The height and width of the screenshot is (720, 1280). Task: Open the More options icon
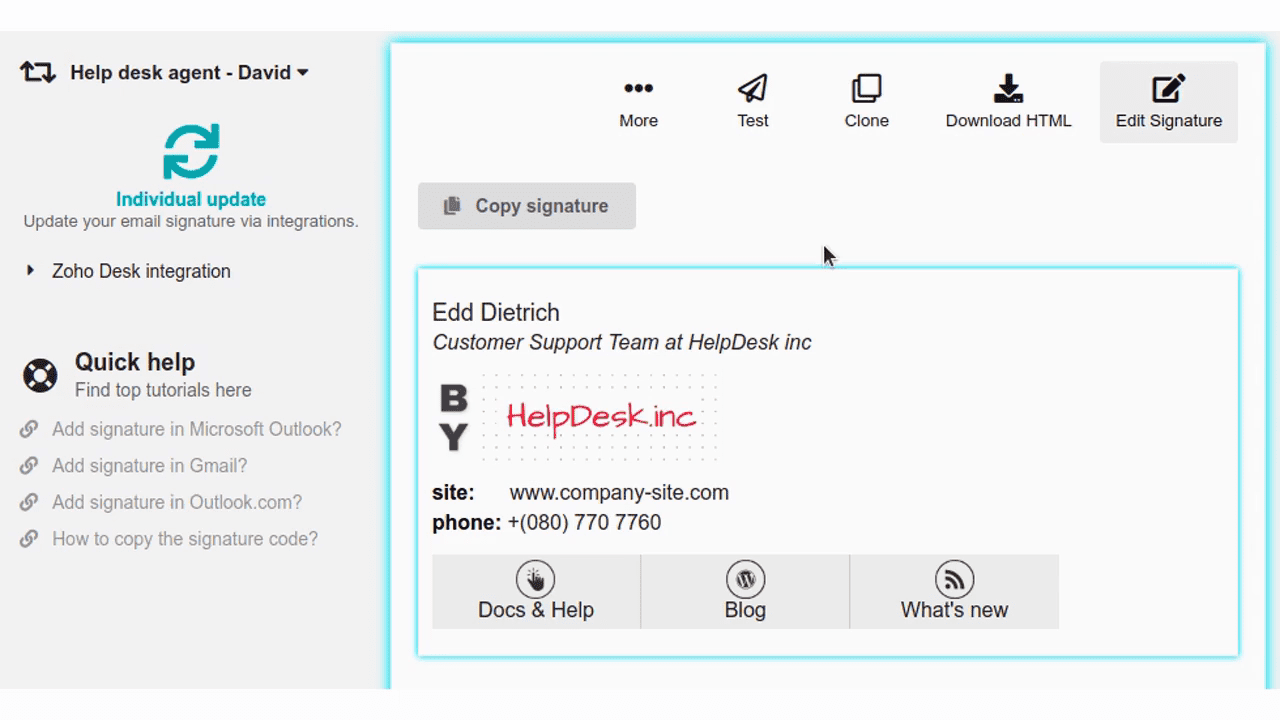click(638, 87)
